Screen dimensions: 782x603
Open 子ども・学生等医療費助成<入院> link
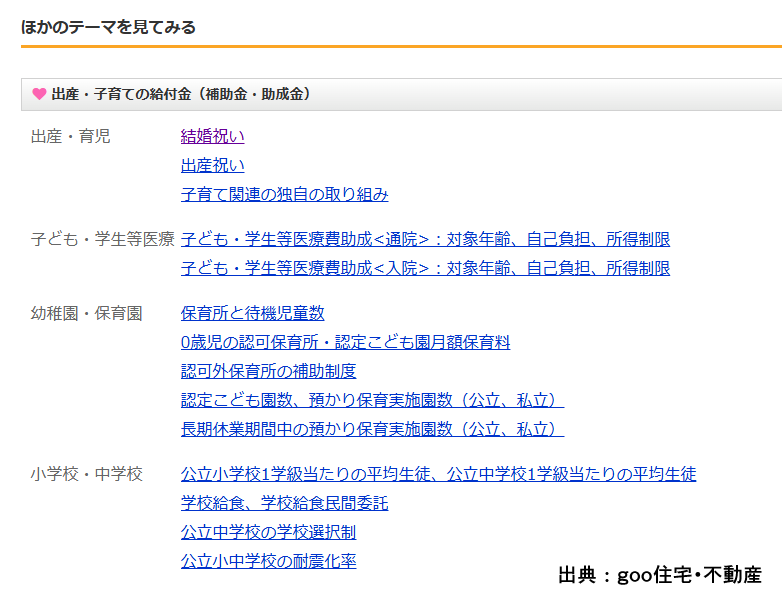(425, 268)
